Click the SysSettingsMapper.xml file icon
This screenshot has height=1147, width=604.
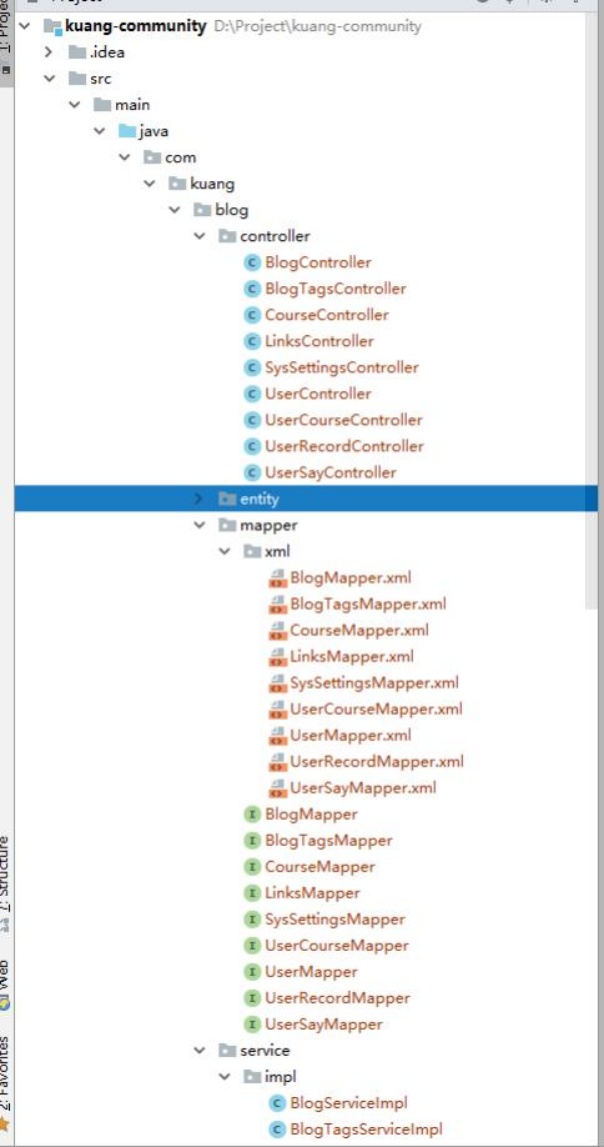point(277,683)
